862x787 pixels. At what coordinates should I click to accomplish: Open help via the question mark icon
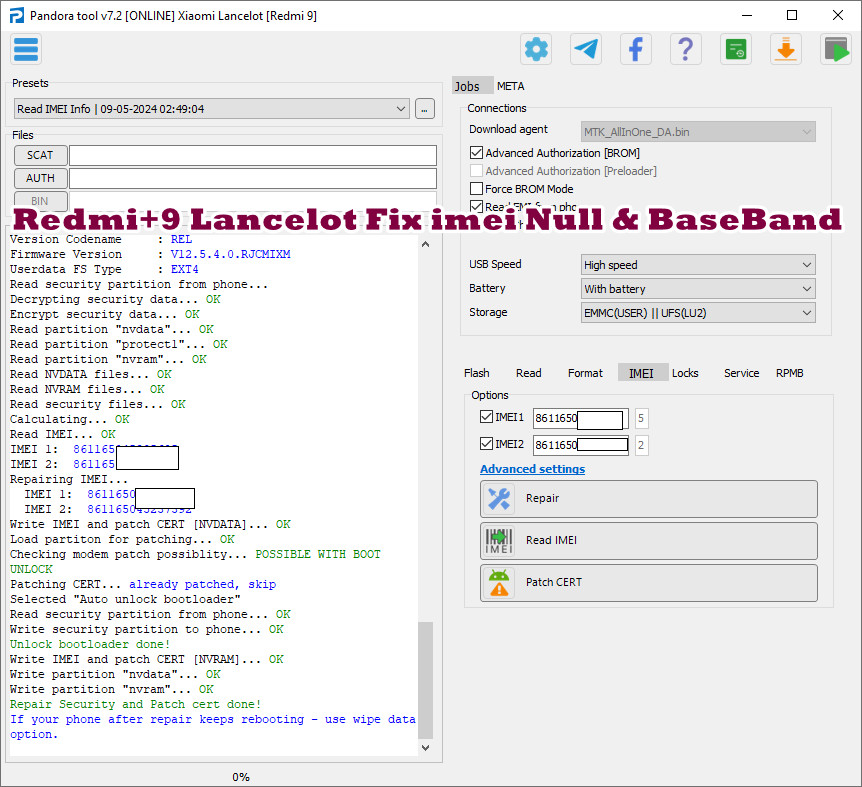tap(686, 49)
